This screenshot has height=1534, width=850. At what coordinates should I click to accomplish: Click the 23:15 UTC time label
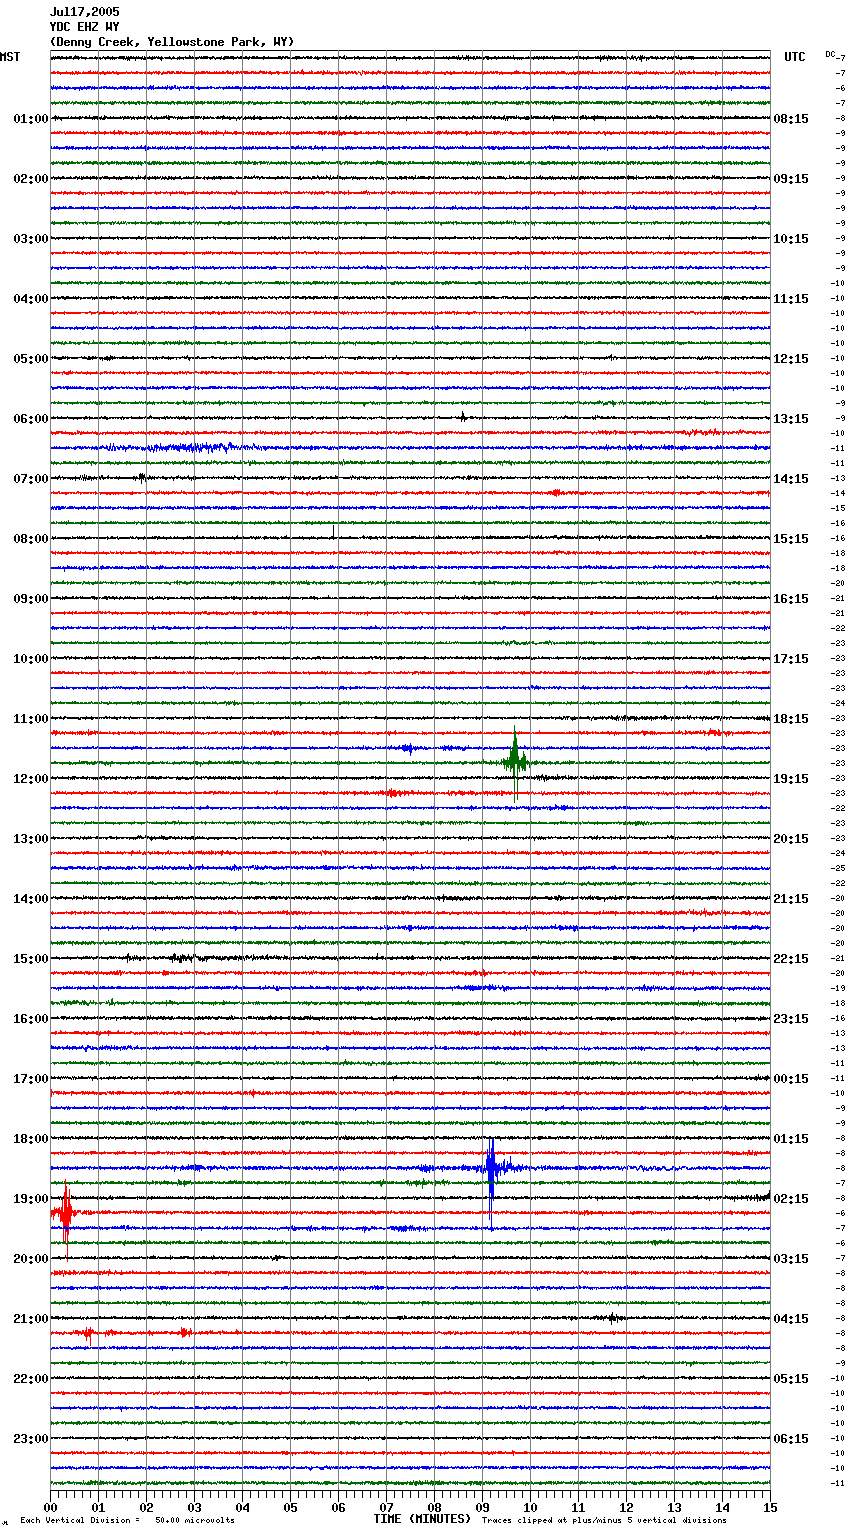coord(791,1019)
